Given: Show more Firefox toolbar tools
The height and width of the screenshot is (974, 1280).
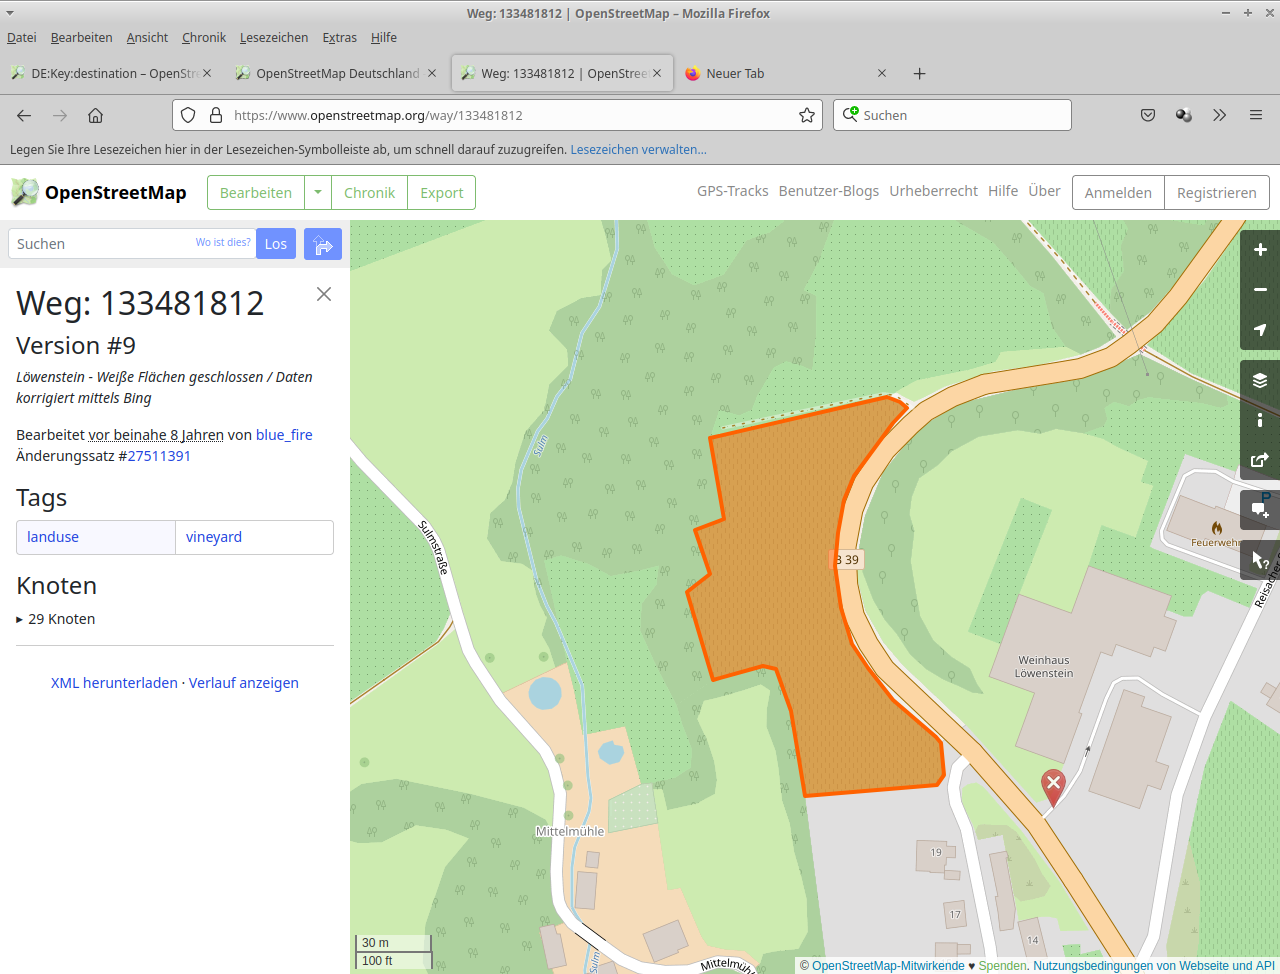Looking at the screenshot, I should click(x=1219, y=115).
